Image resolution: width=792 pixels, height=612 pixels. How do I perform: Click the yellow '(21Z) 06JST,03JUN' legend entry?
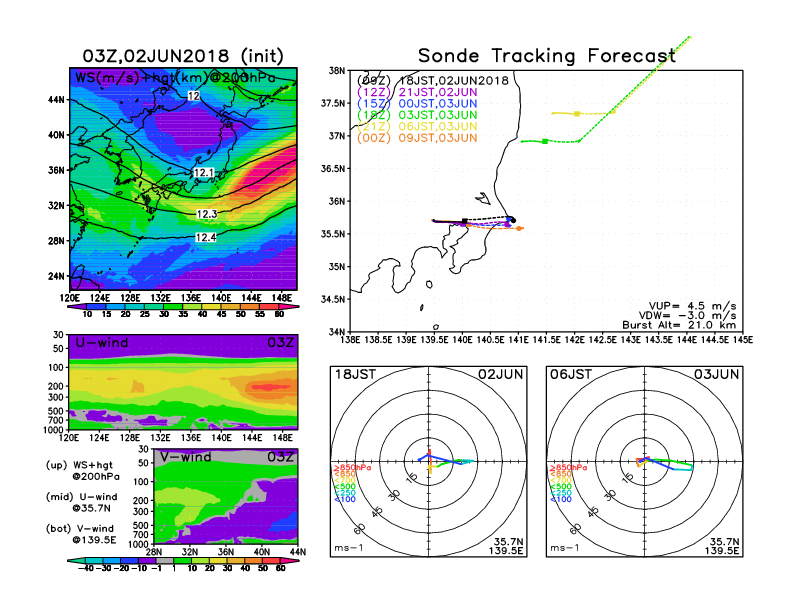pos(417,127)
